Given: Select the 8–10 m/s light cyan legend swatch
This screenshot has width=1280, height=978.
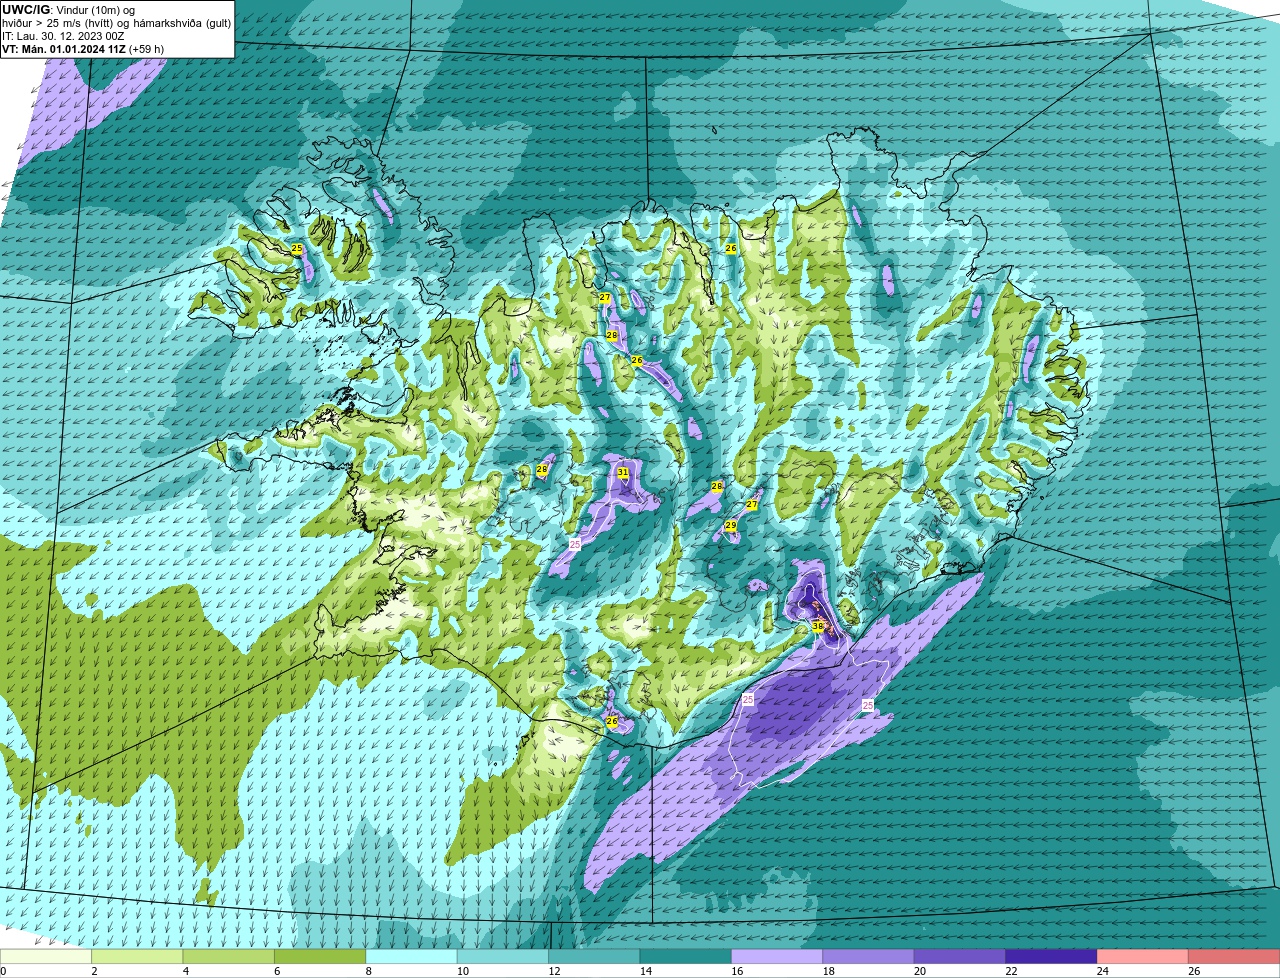Looking at the screenshot, I should tap(411, 956).
